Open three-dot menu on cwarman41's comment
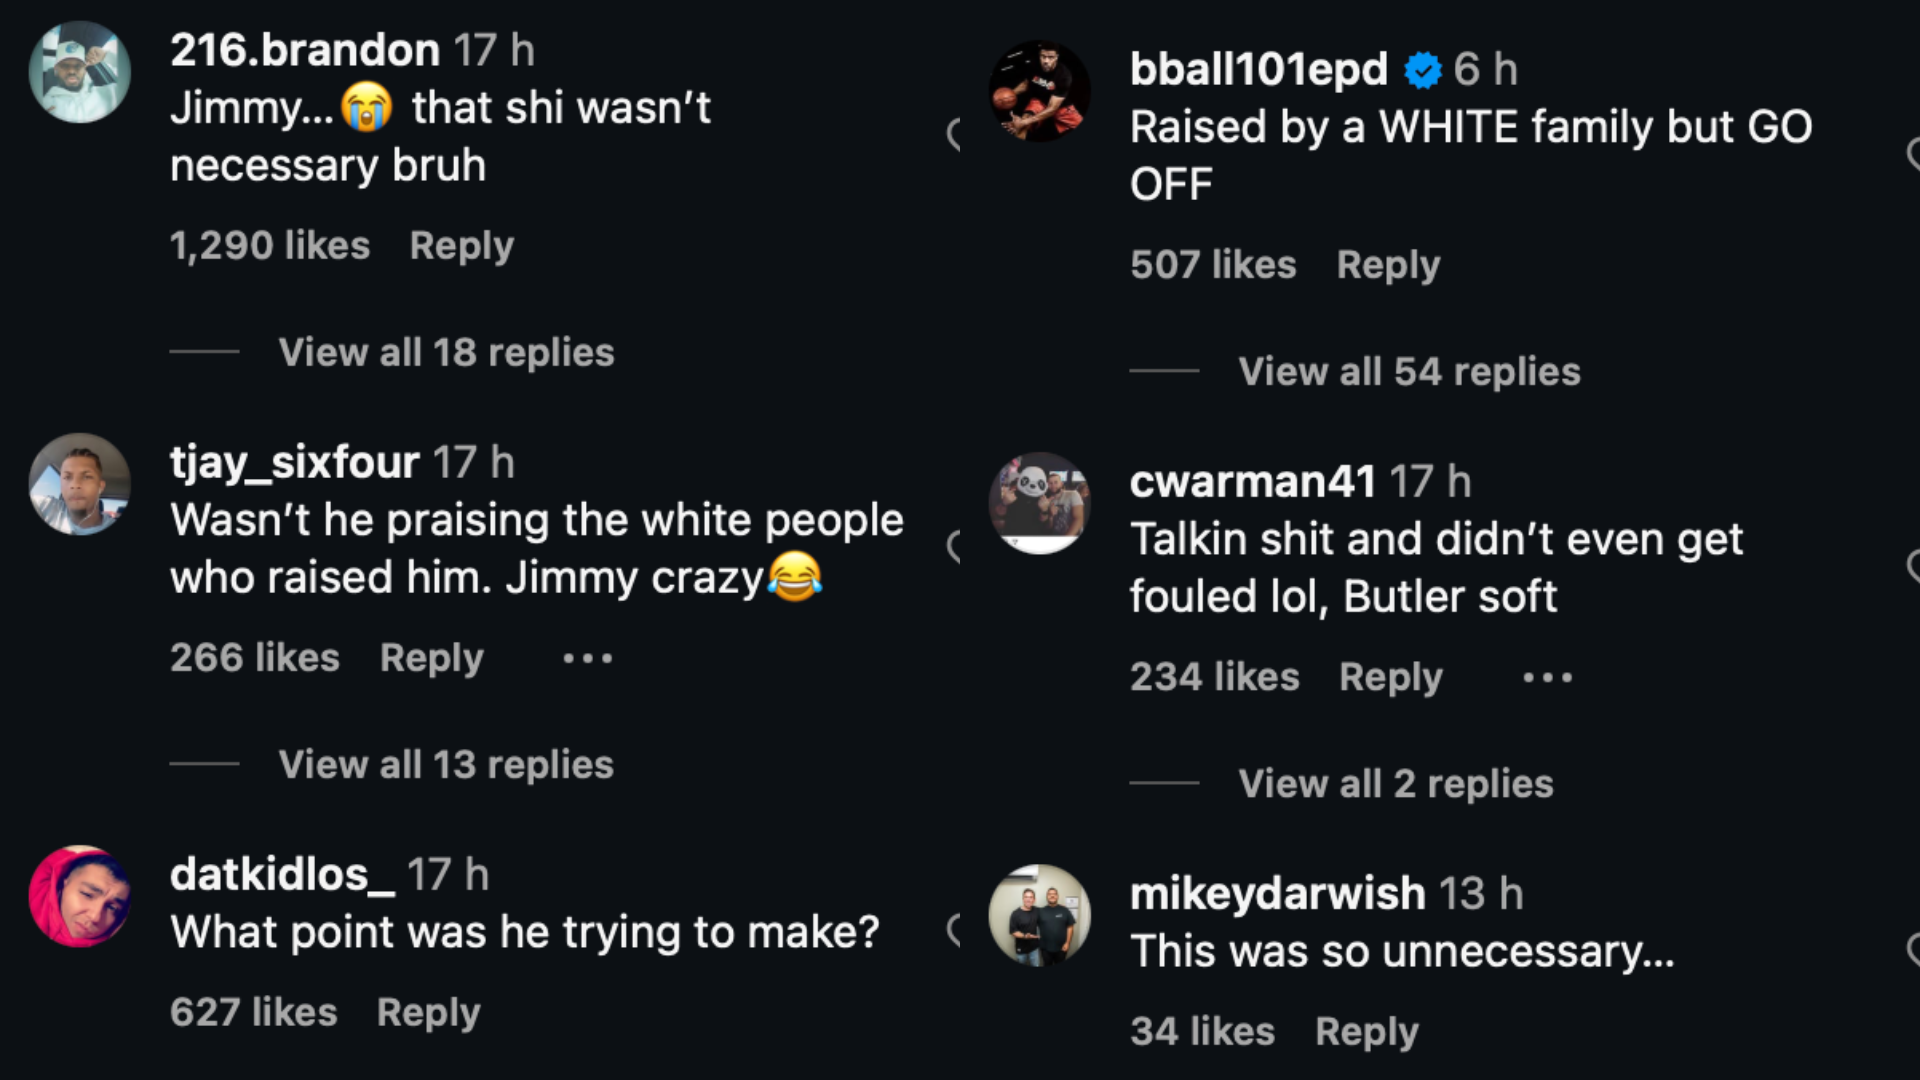The width and height of the screenshot is (1920, 1080). pos(1547,678)
